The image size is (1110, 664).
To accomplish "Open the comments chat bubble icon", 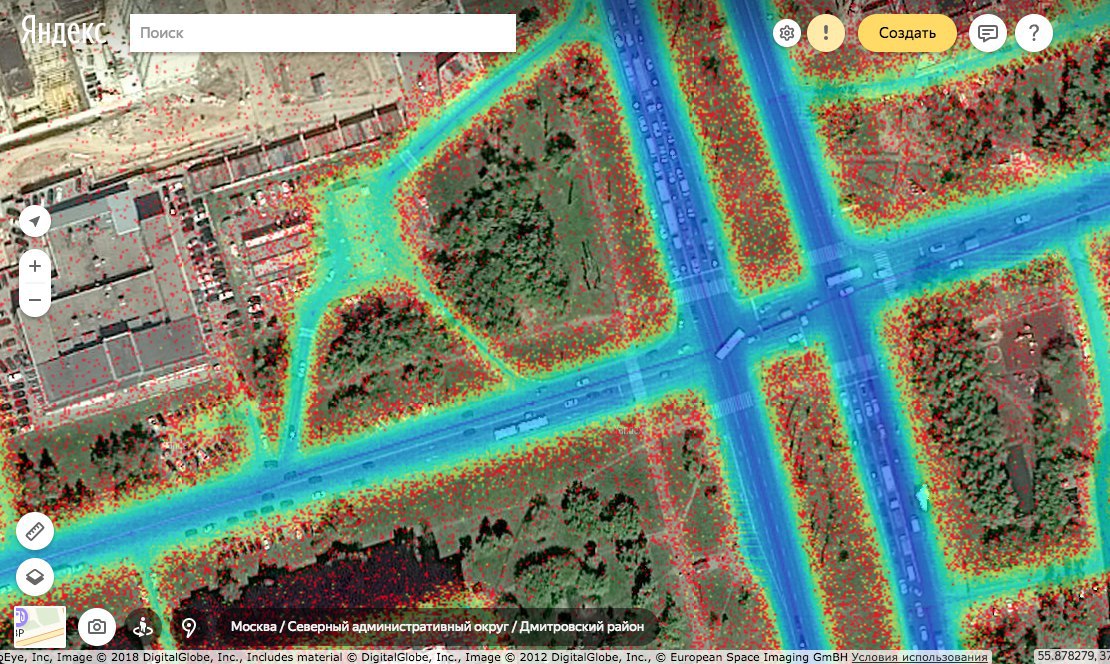I will 988,33.
